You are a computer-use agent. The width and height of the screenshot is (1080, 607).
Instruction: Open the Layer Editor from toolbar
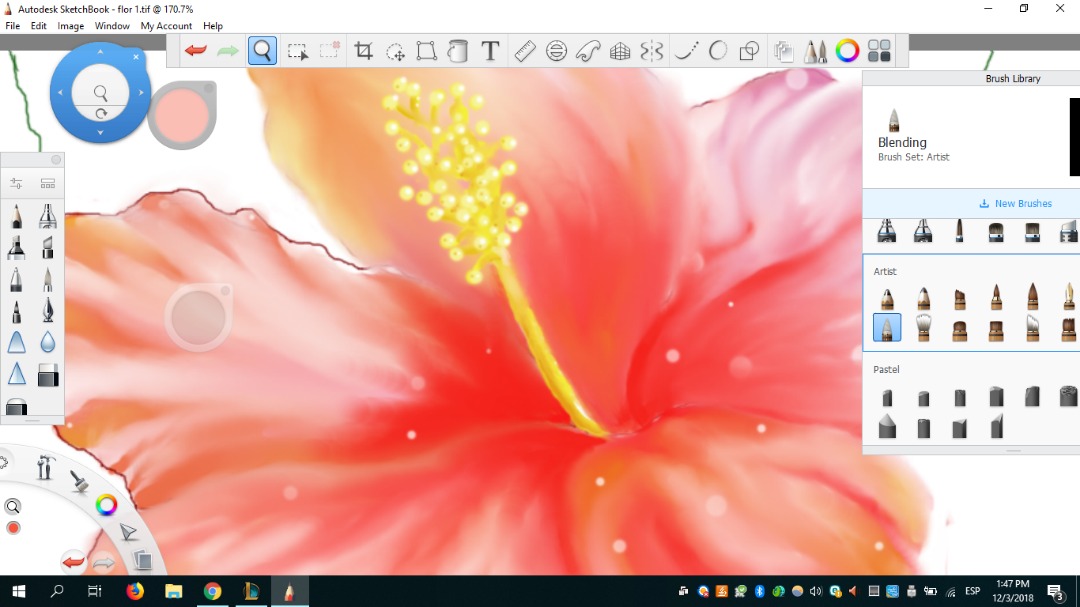(783, 51)
